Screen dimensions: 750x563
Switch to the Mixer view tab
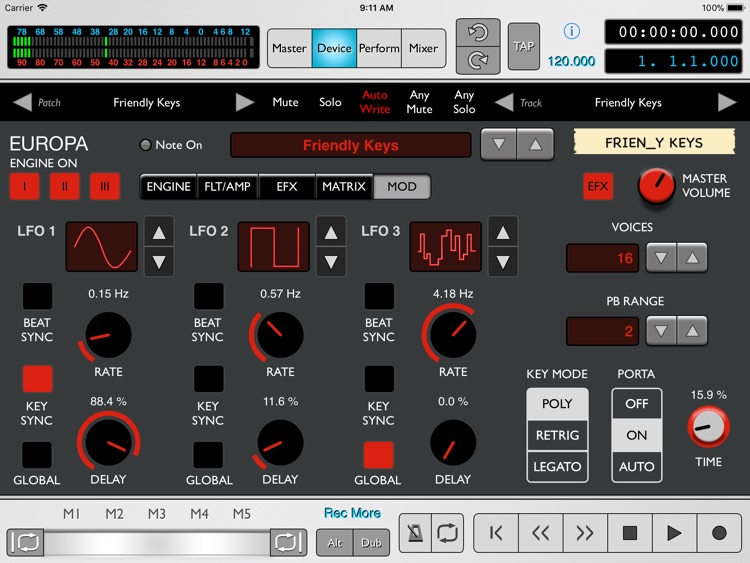coord(423,48)
